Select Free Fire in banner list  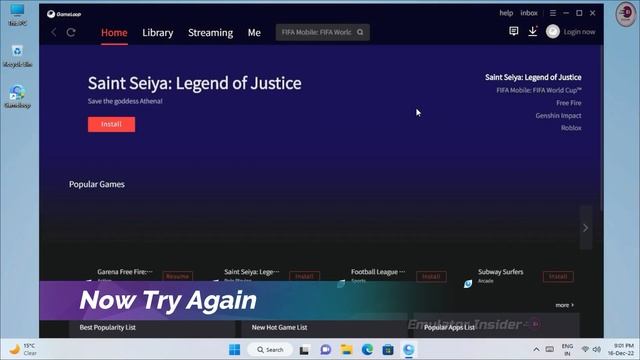[569, 103]
